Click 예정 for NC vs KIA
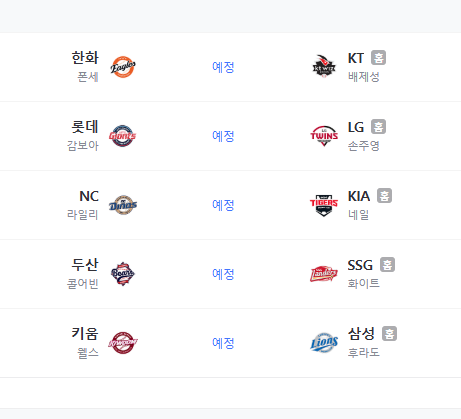 point(223,205)
